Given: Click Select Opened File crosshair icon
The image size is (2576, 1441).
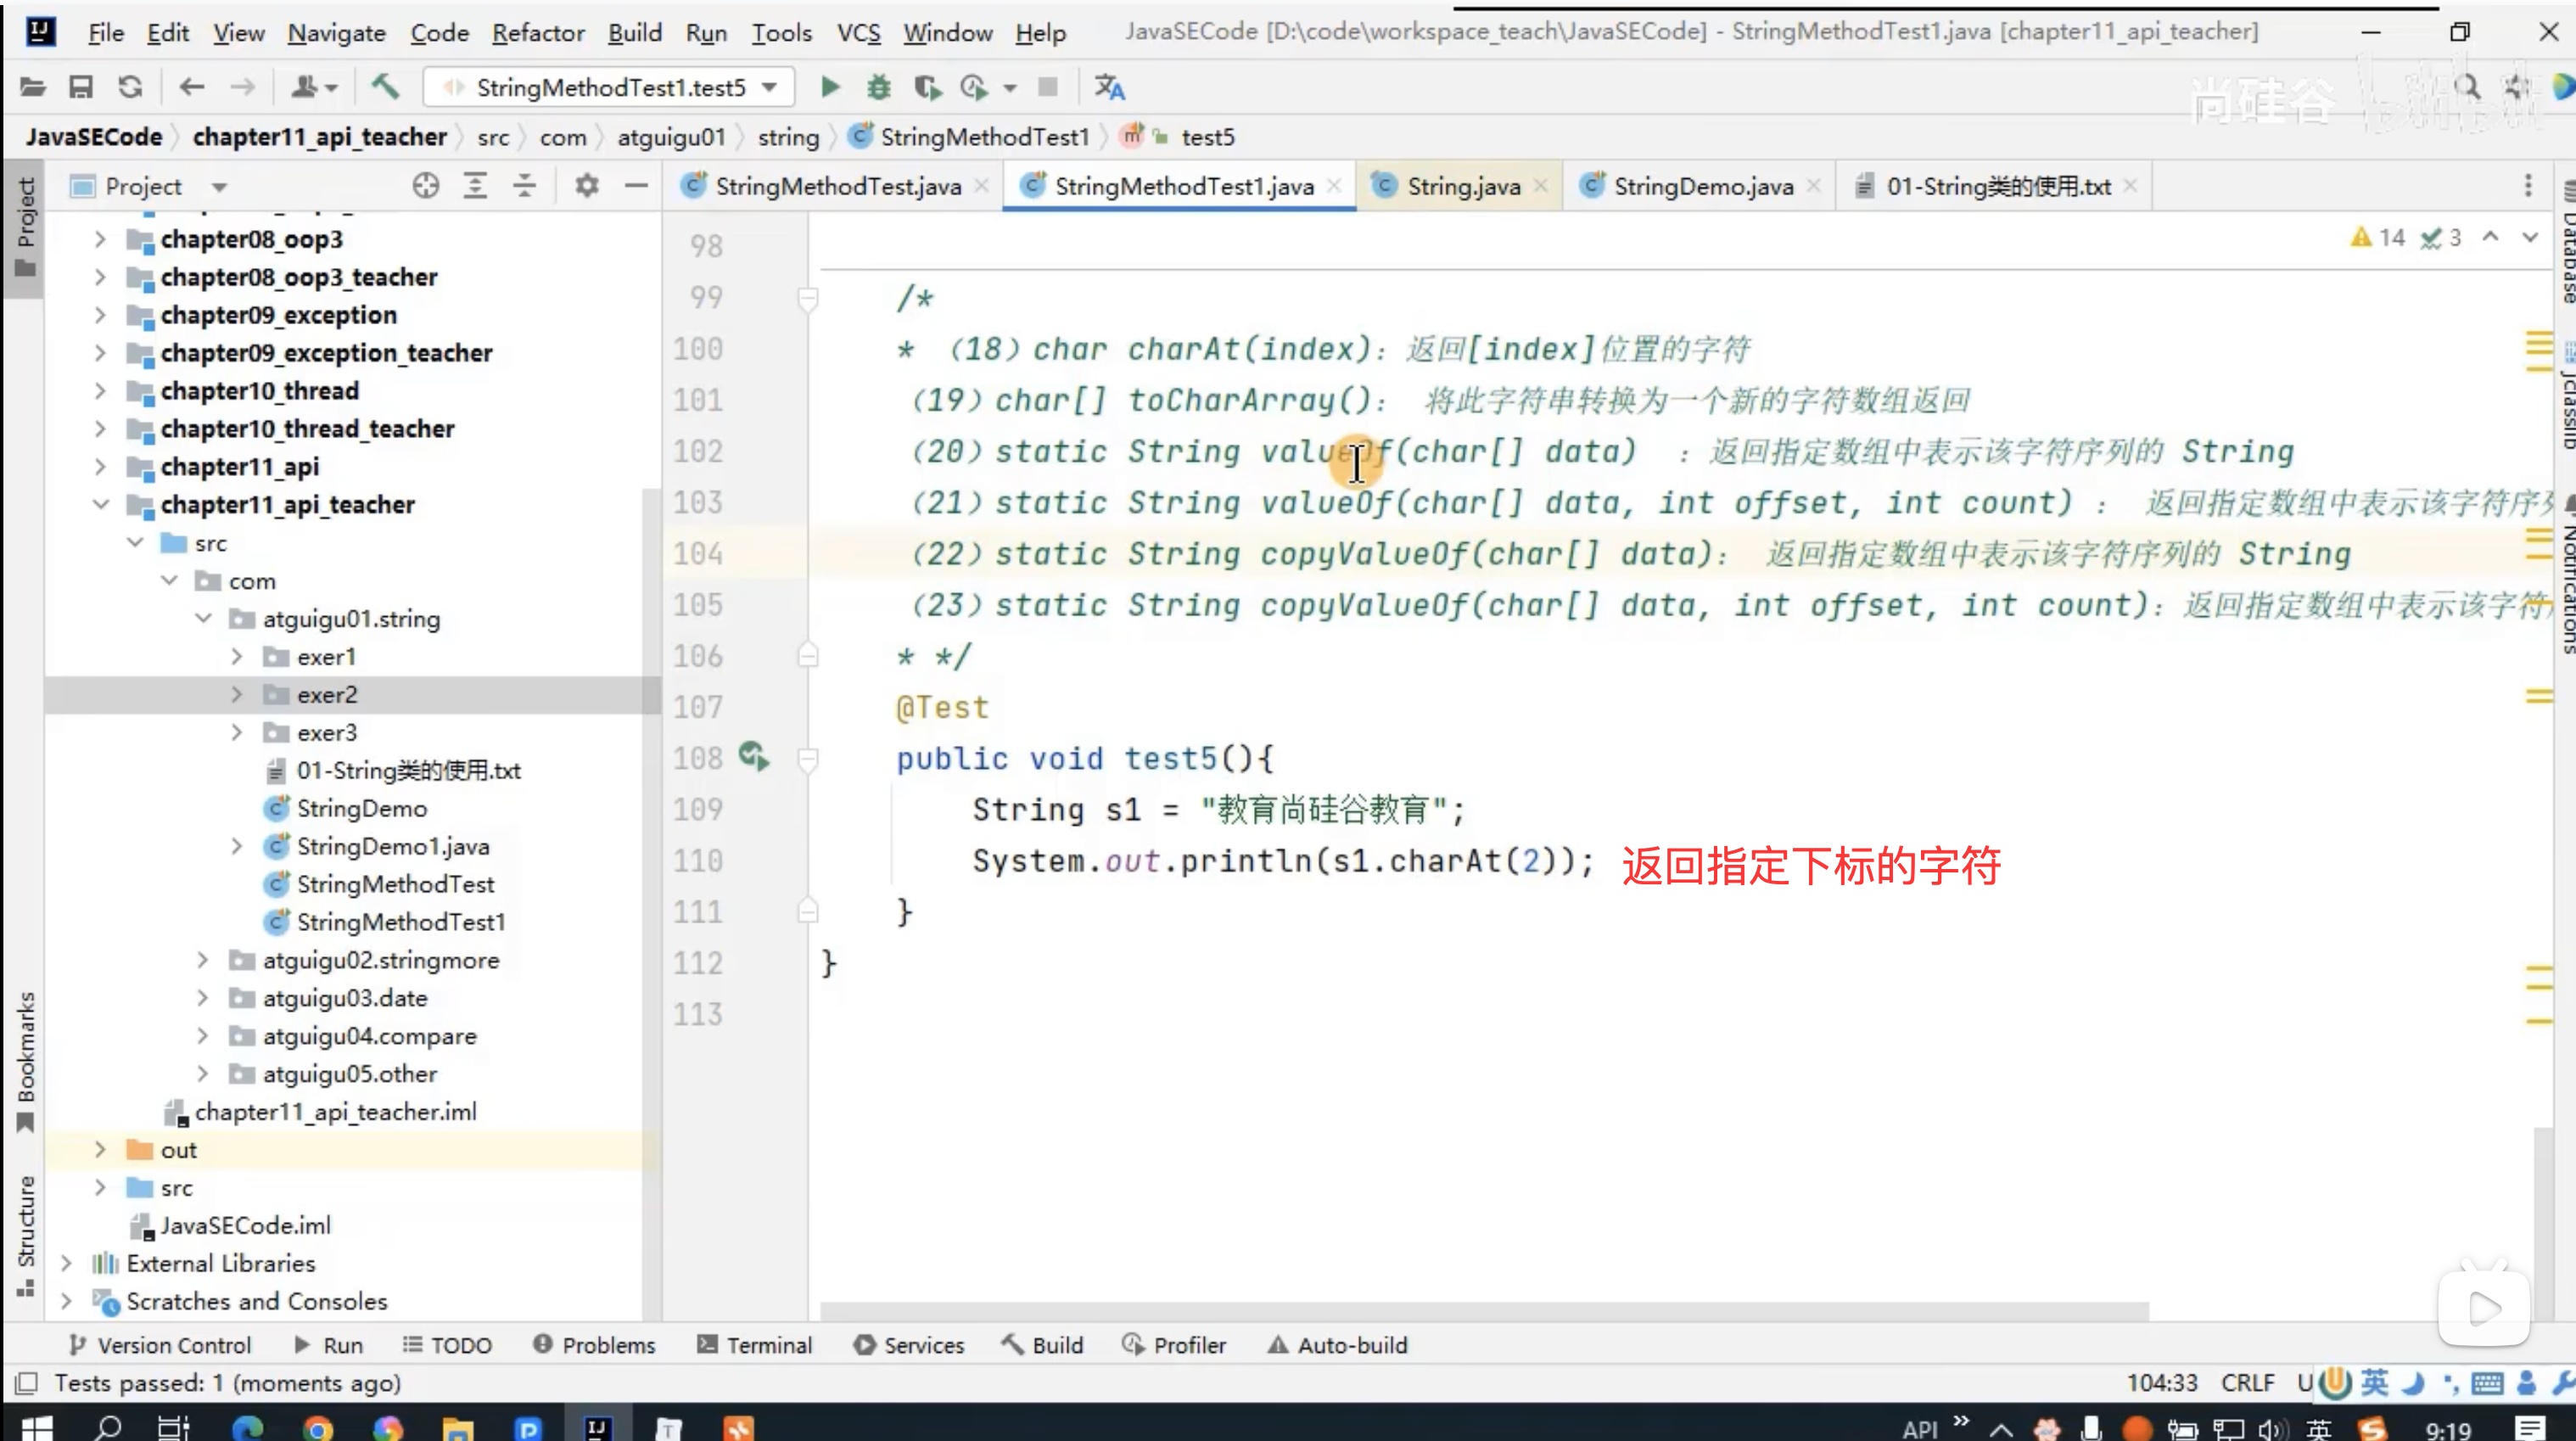Looking at the screenshot, I should point(426,186).
